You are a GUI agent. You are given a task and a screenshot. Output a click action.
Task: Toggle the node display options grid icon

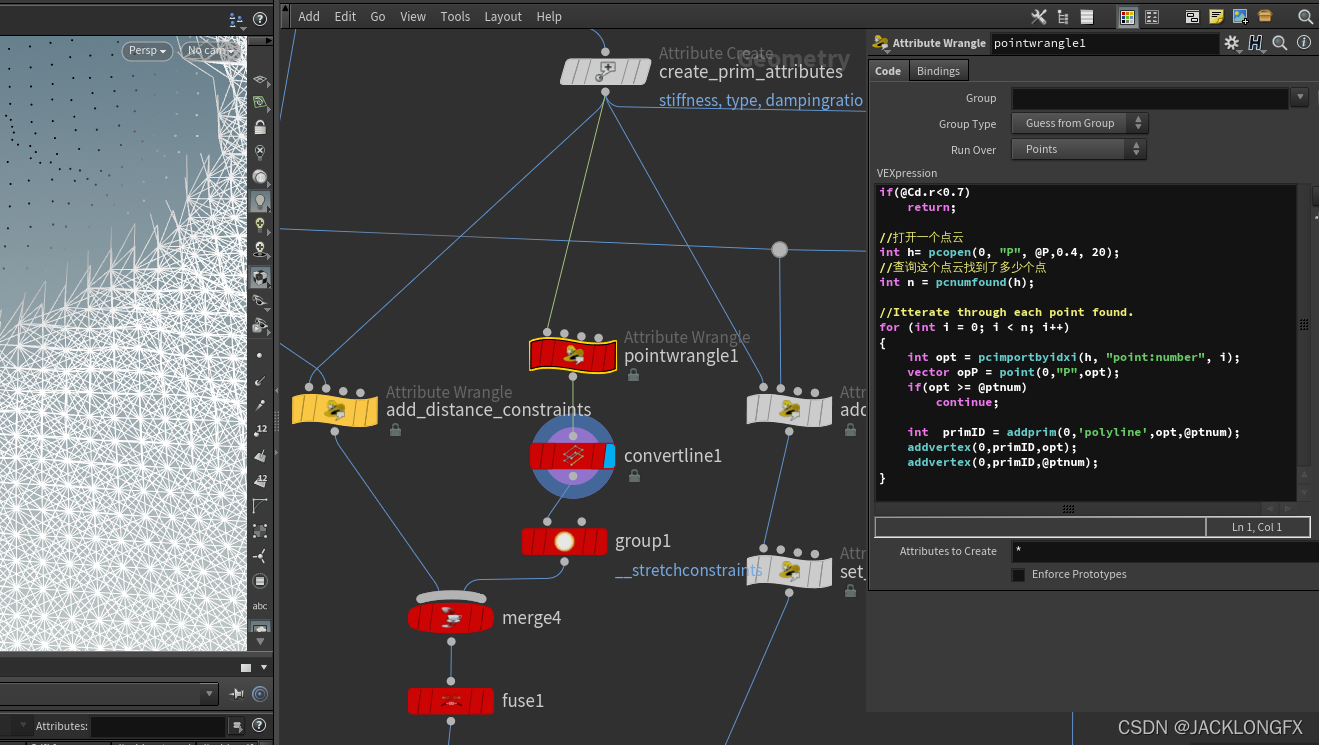click(x=1152, y=16)
